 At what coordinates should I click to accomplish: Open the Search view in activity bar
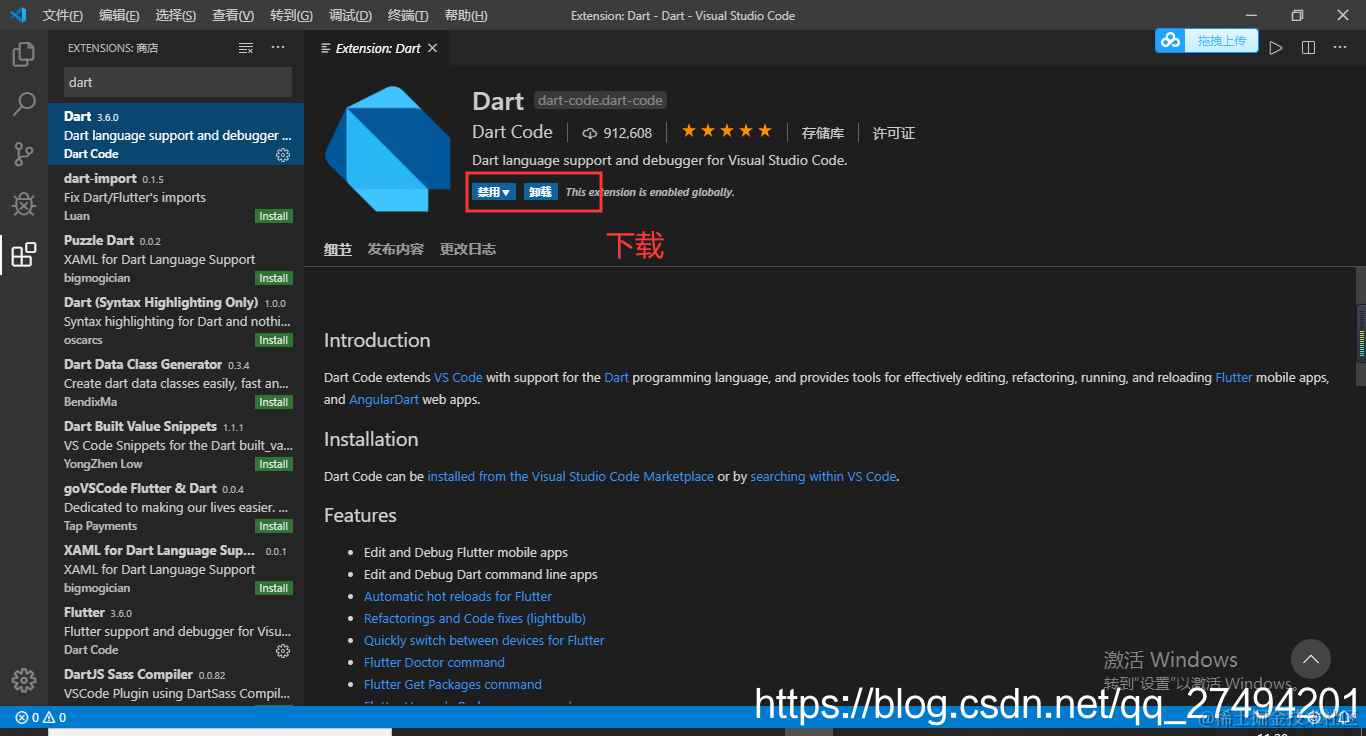click(24, 104)
